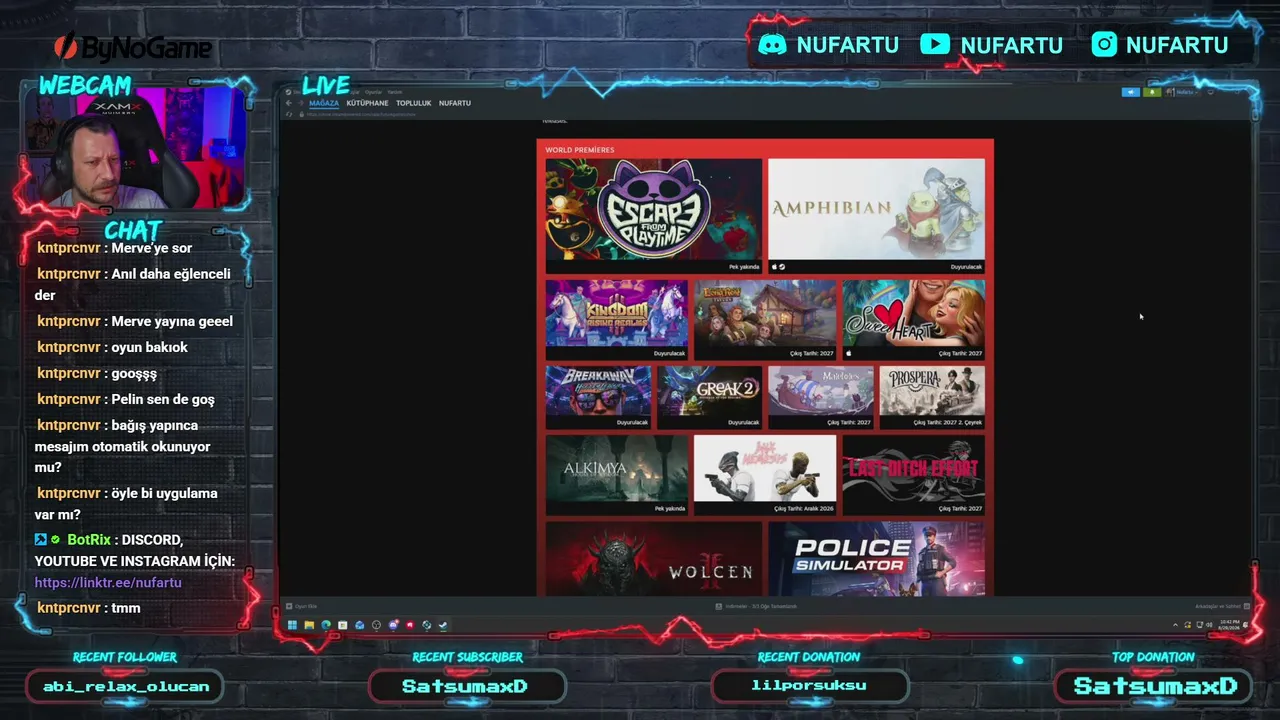Image resolution: width=1280 pixels, height=720 pixels.
Task: Open File Explorer from the taskbar
Action: tap(309, 625)
